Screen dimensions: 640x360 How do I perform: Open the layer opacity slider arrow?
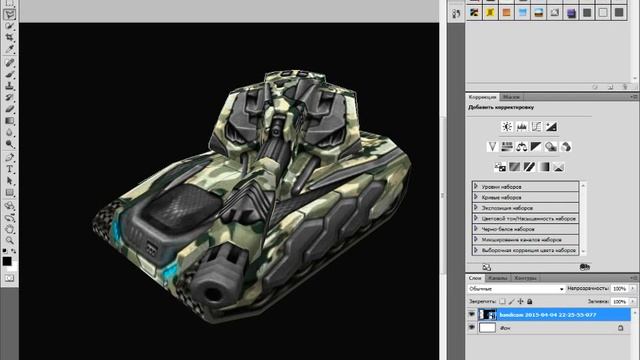pyautogui.click(x=633, y=289)
